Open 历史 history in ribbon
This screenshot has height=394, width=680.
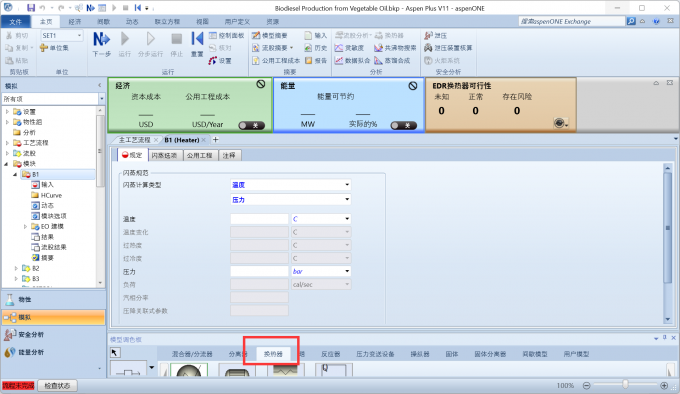click(316, 48)
